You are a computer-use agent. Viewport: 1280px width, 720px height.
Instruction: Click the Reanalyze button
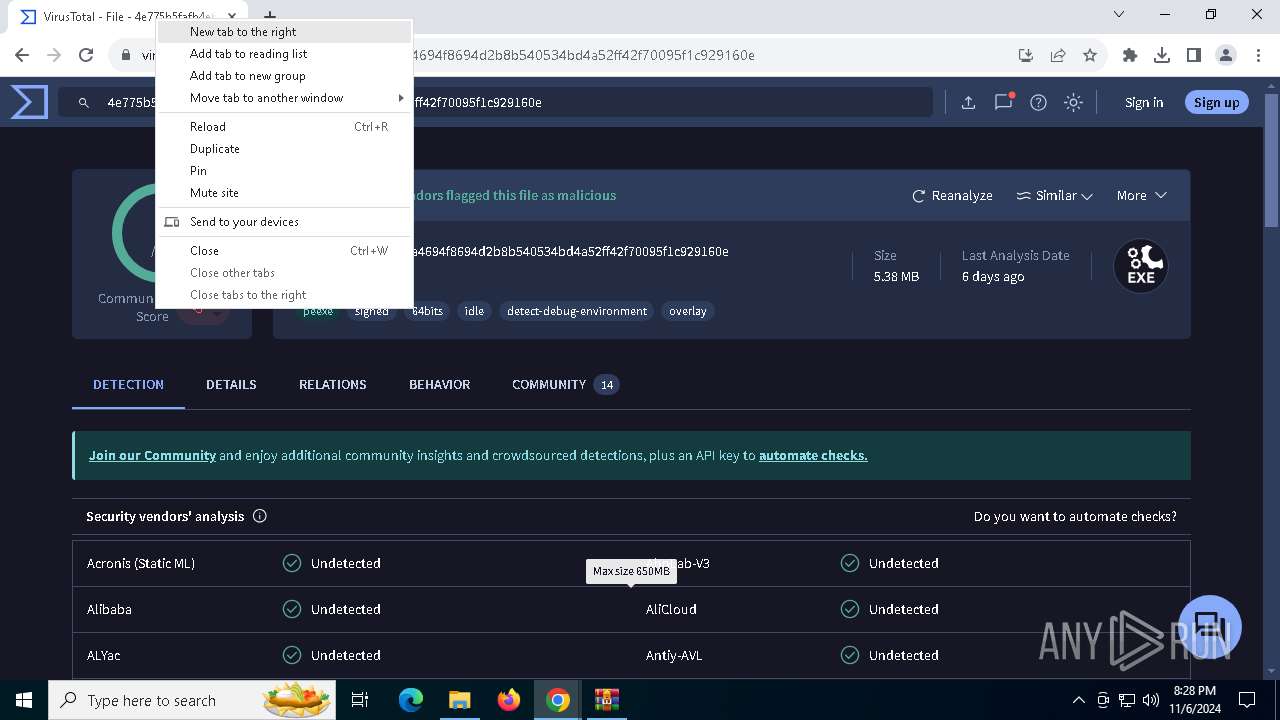click(952, 195)
